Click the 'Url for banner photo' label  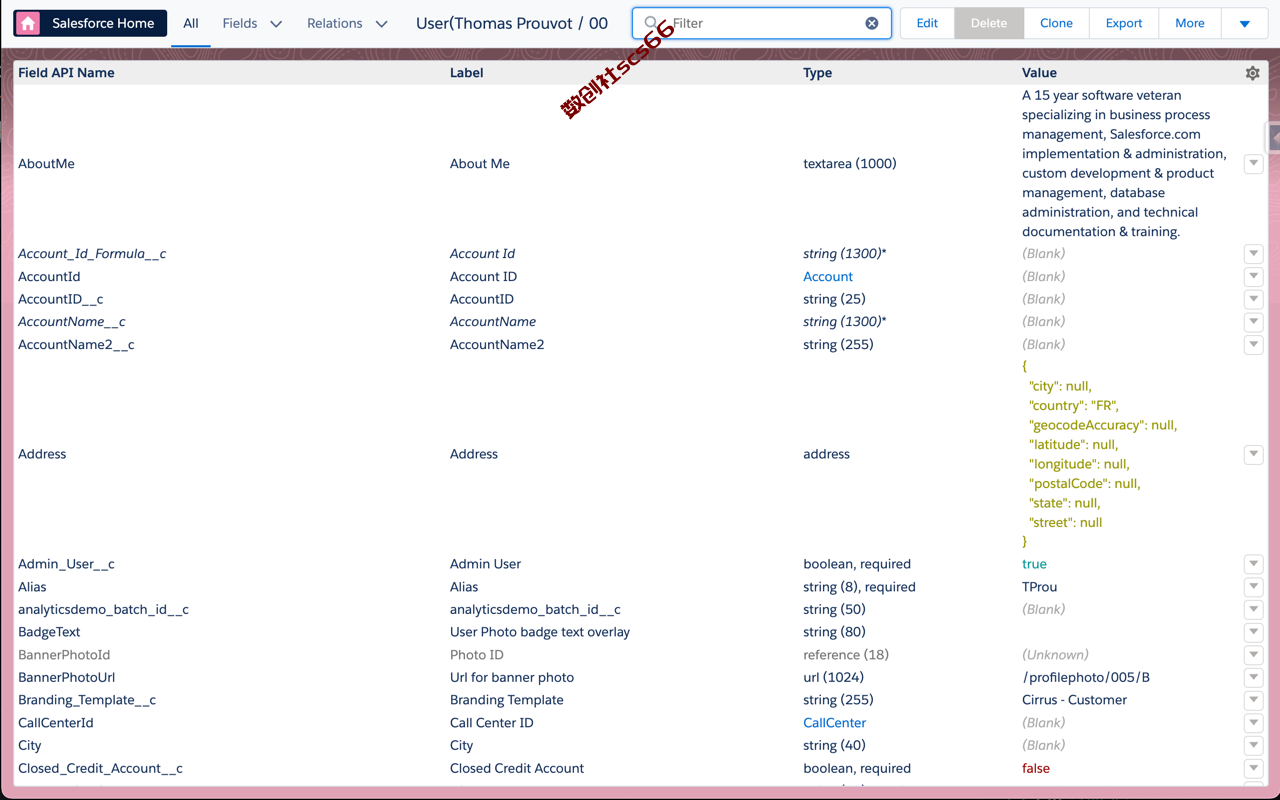click(512, 677)
